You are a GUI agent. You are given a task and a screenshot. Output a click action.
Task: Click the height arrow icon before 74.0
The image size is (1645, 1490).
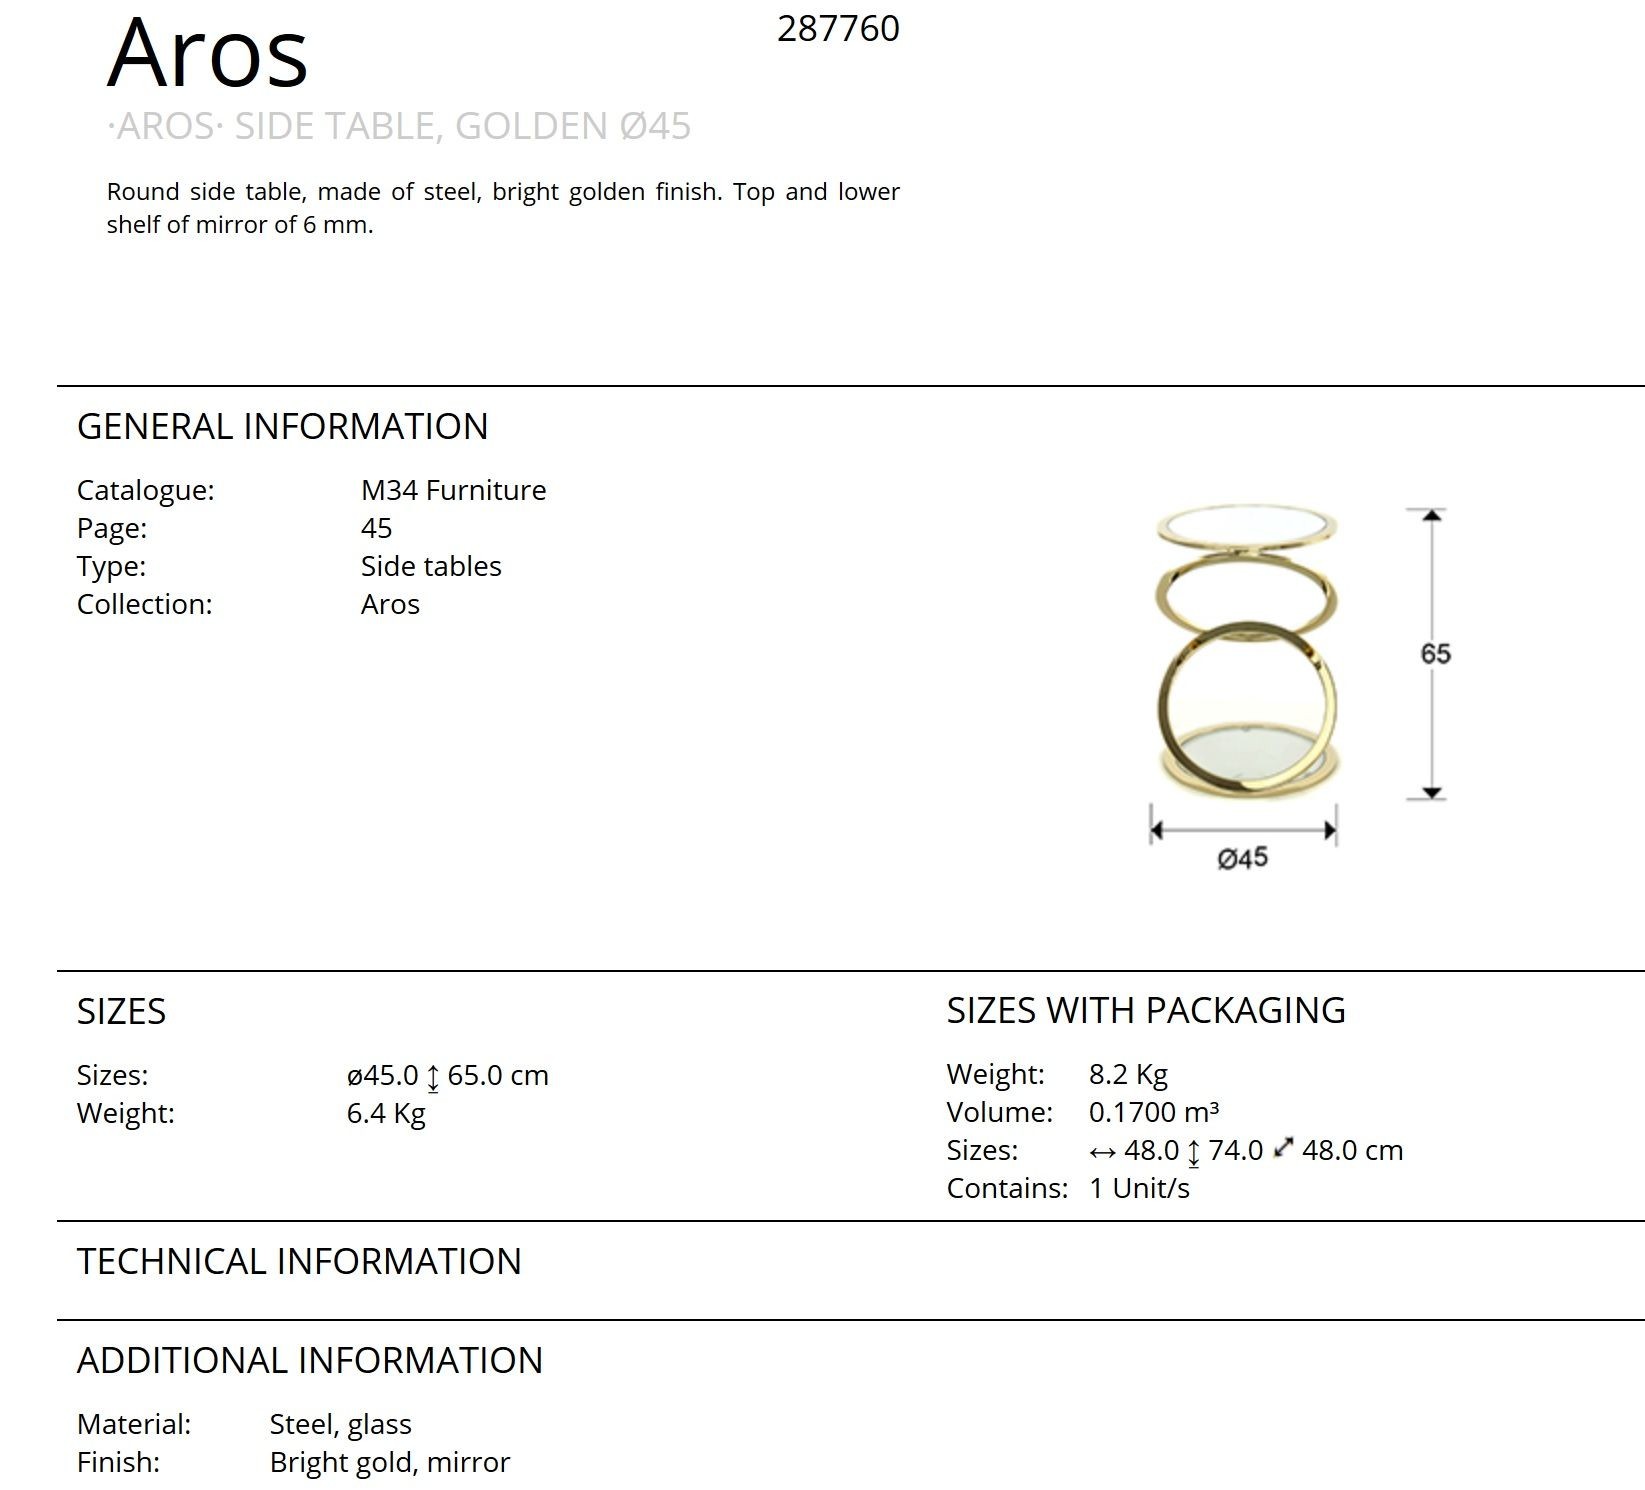click(x=1193, y=1153)
